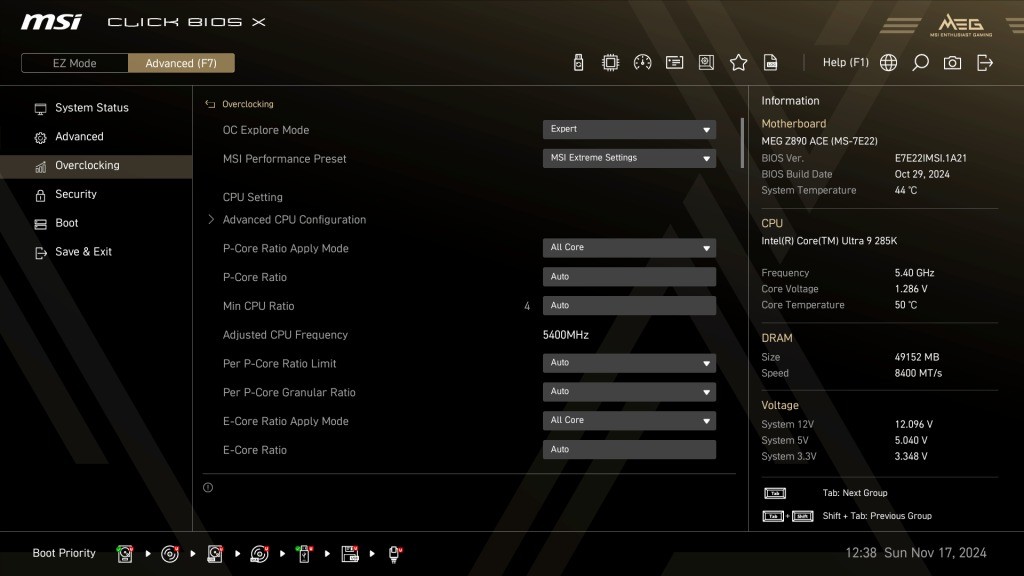This screenshot has width=1024, height=576.
Task: Open P-Core Ratio Apply Mode dropdown
Action: pos(629,248)
